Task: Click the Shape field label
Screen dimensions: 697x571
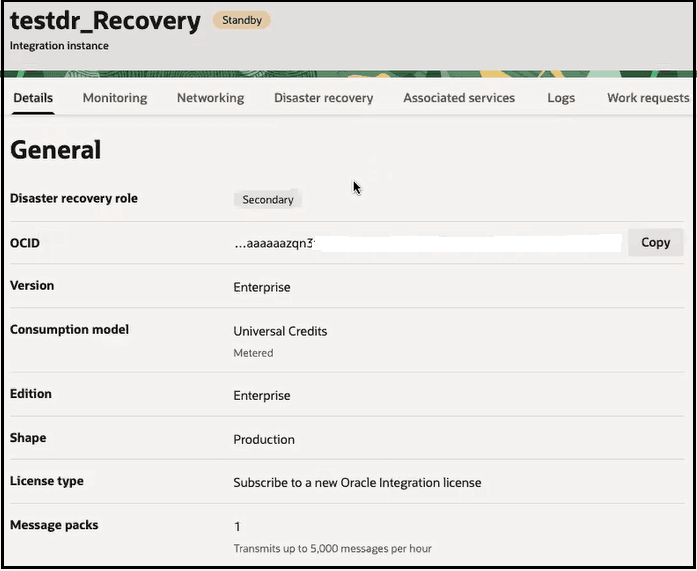Action: pyautogui.click(x=28, y=438)
